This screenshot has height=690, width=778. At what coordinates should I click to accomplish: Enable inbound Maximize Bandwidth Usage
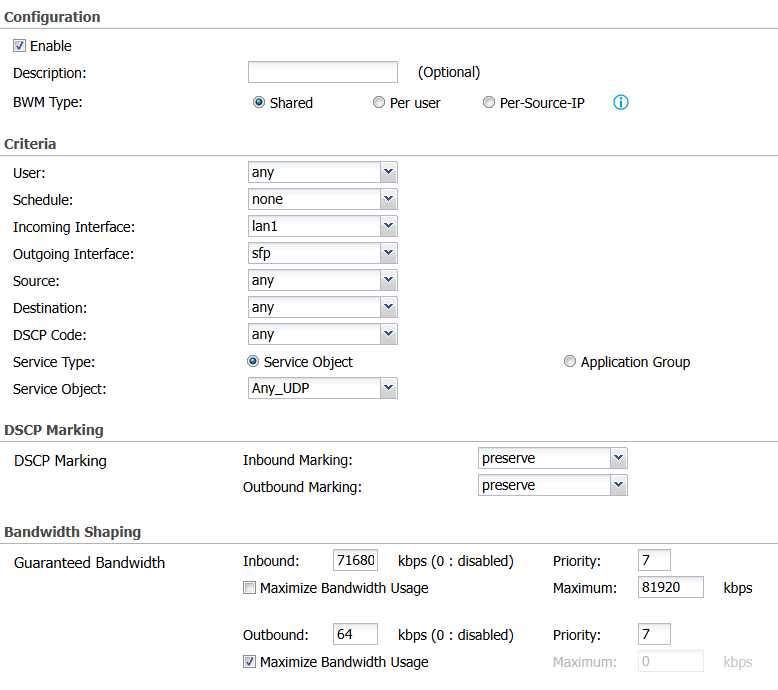click(249, 588)
